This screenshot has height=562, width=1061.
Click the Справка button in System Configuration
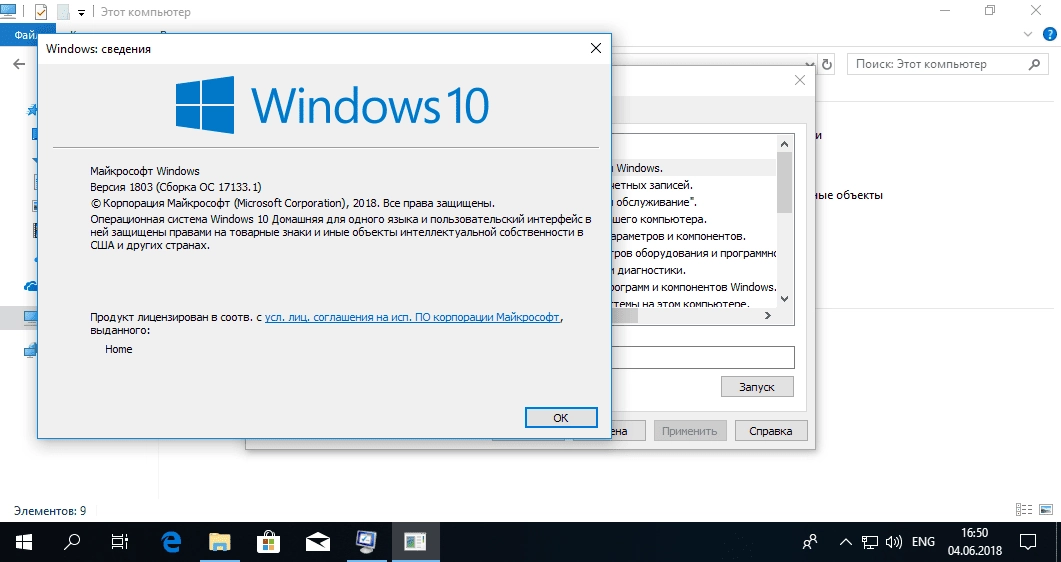coord(771,431)
